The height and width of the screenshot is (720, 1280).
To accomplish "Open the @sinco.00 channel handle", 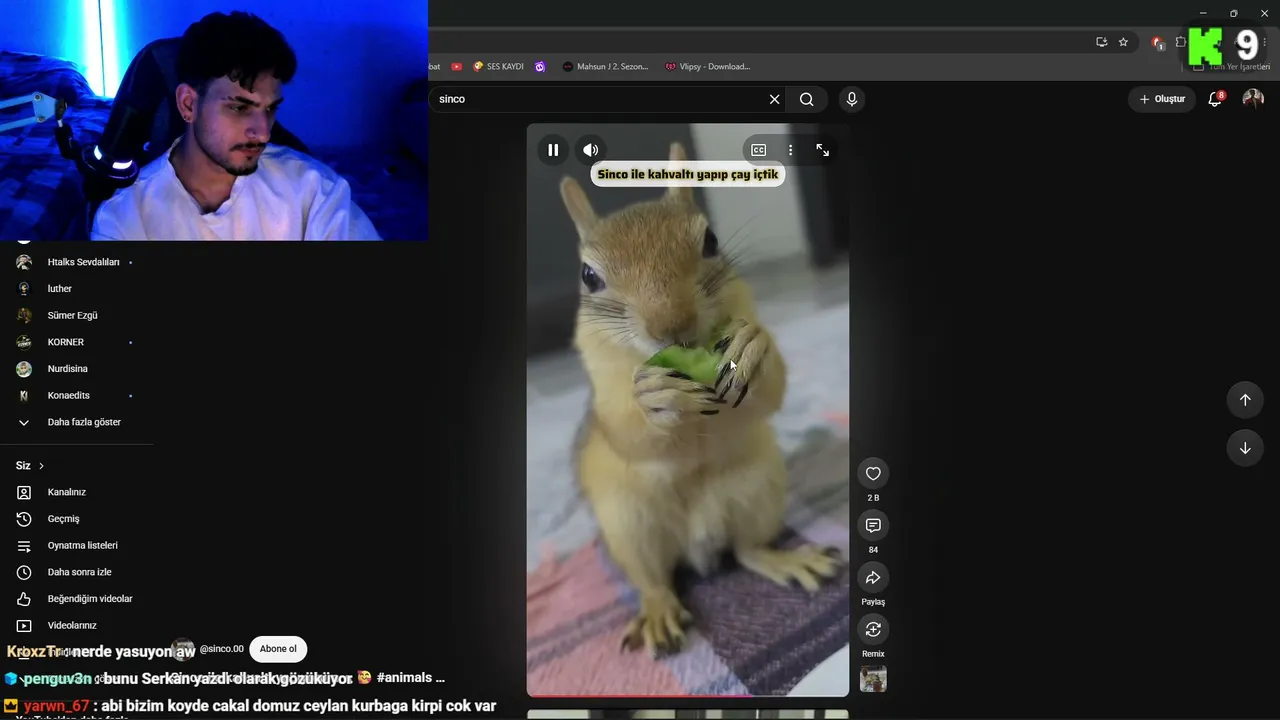I will (221, 649).
